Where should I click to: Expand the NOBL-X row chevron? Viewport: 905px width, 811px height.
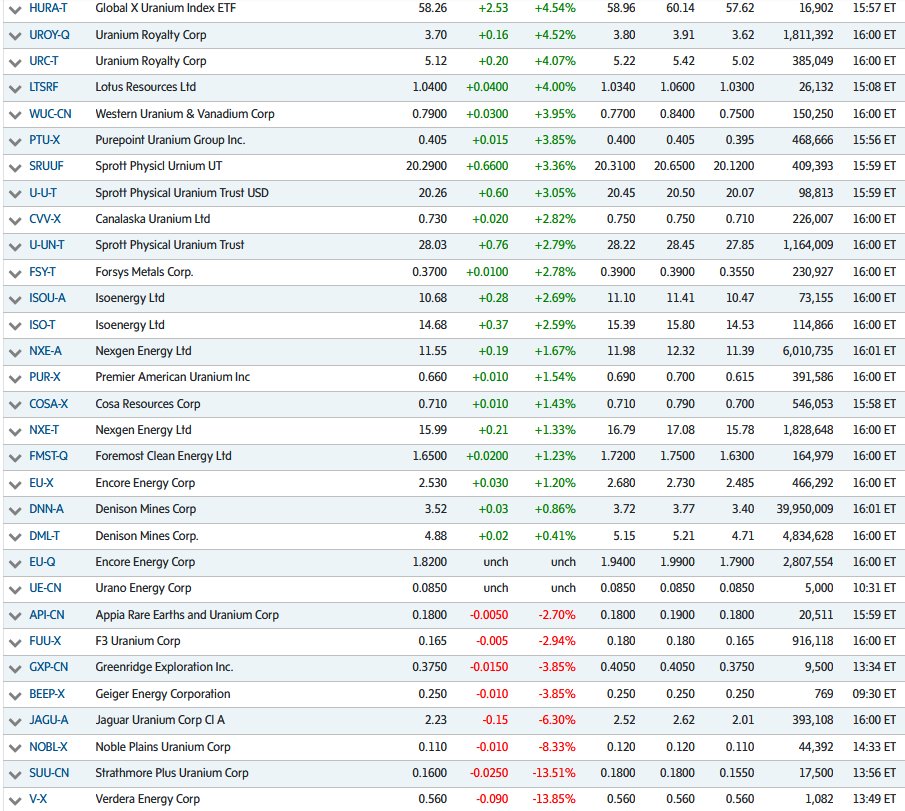coord(15,748)
